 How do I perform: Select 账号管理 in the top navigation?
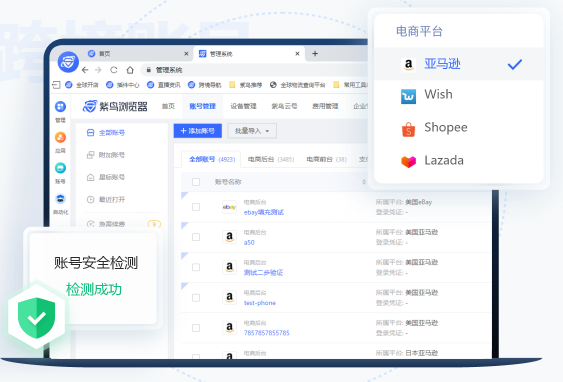pos(203,106)
